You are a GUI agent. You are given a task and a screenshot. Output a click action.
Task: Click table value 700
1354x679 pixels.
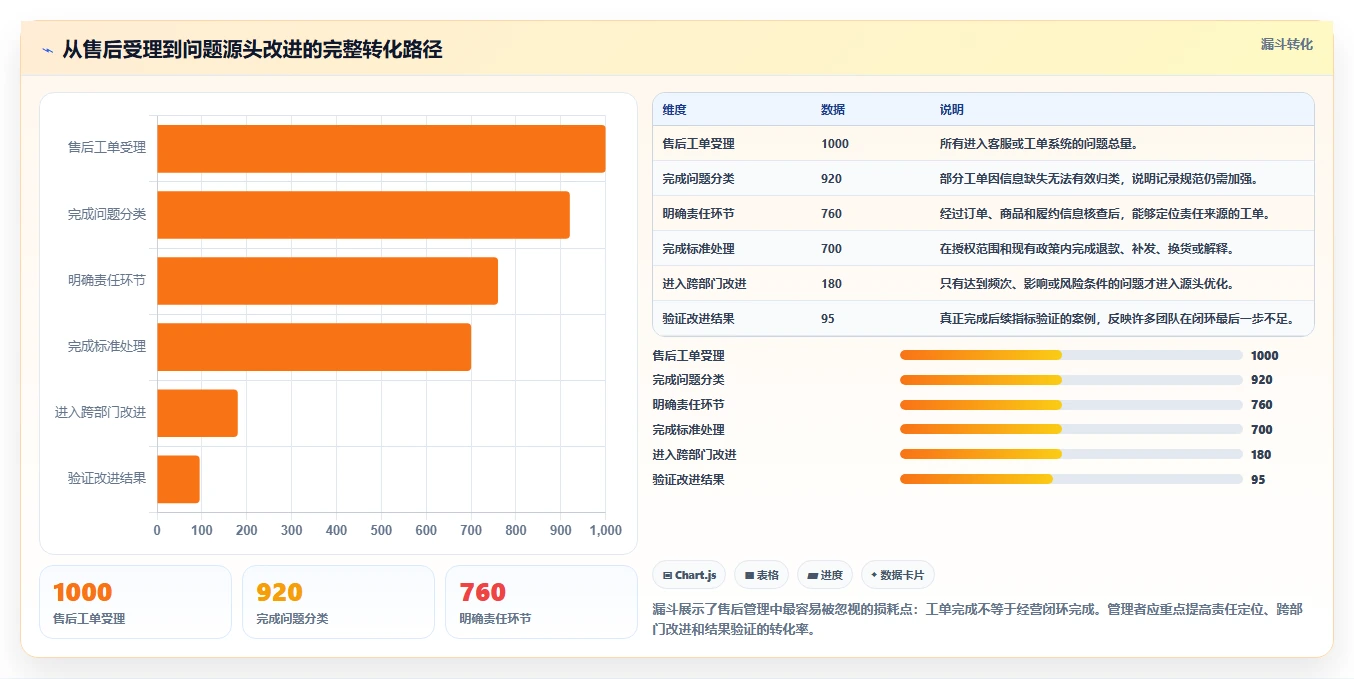click(x=831, y=249)
